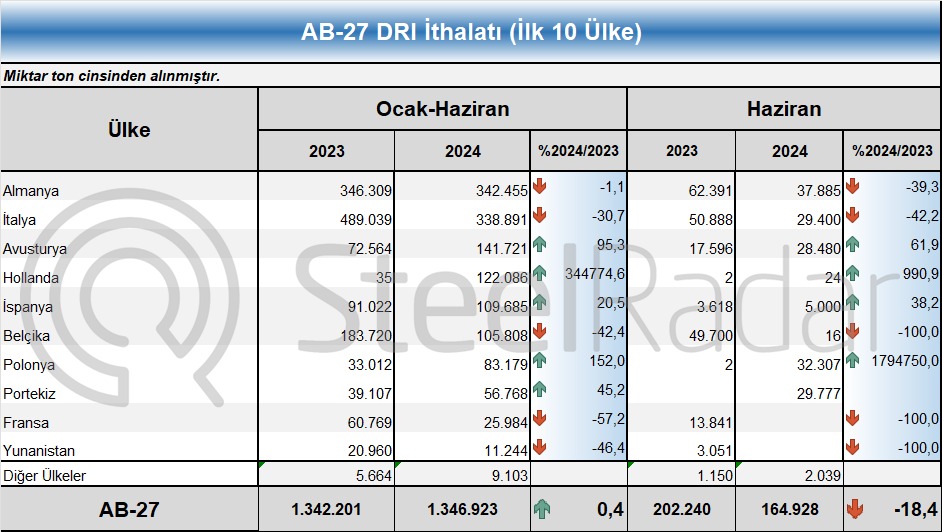The width and height of the screenshot is (942, 532).
Task: Select the Ocak-Haziran group header
Action: (x=443, y=109)
